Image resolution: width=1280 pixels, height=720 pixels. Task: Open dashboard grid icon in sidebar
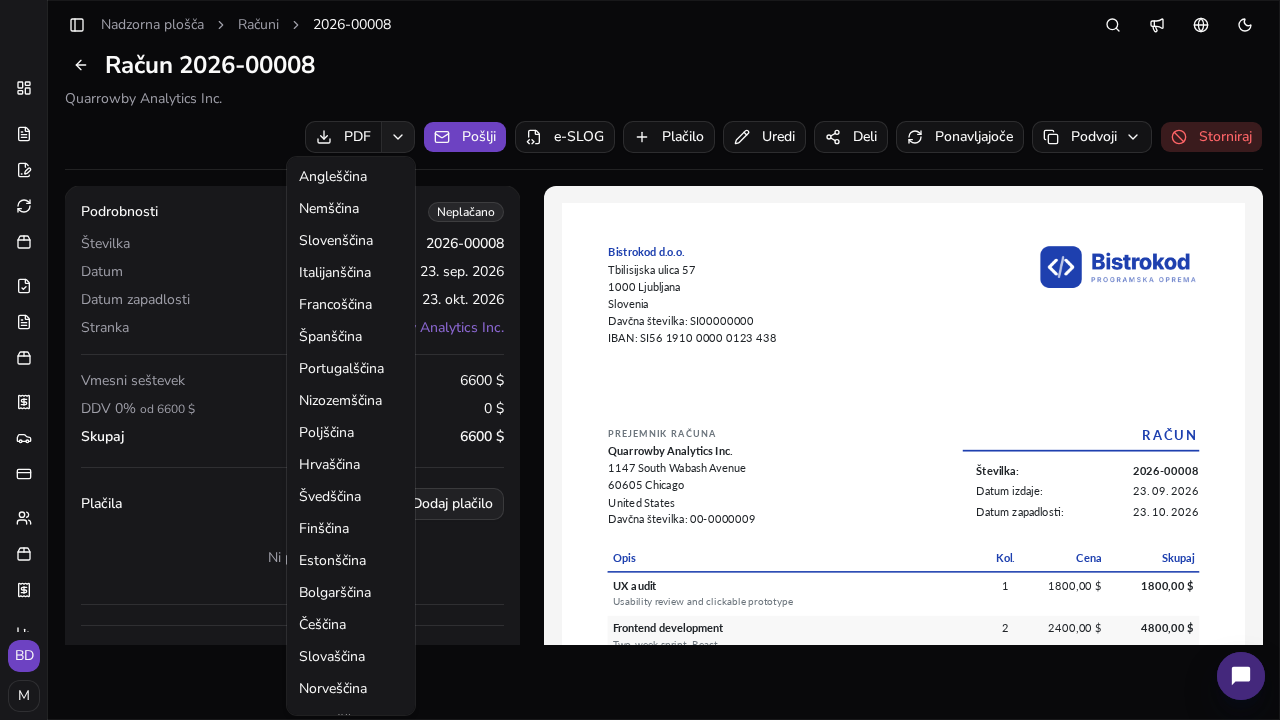pyautogui.click(x=24, y=88)
